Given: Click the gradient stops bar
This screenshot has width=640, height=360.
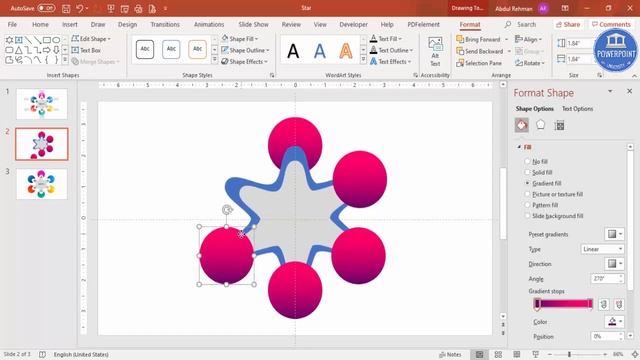Looking at the screenshot, I should 563,303.
